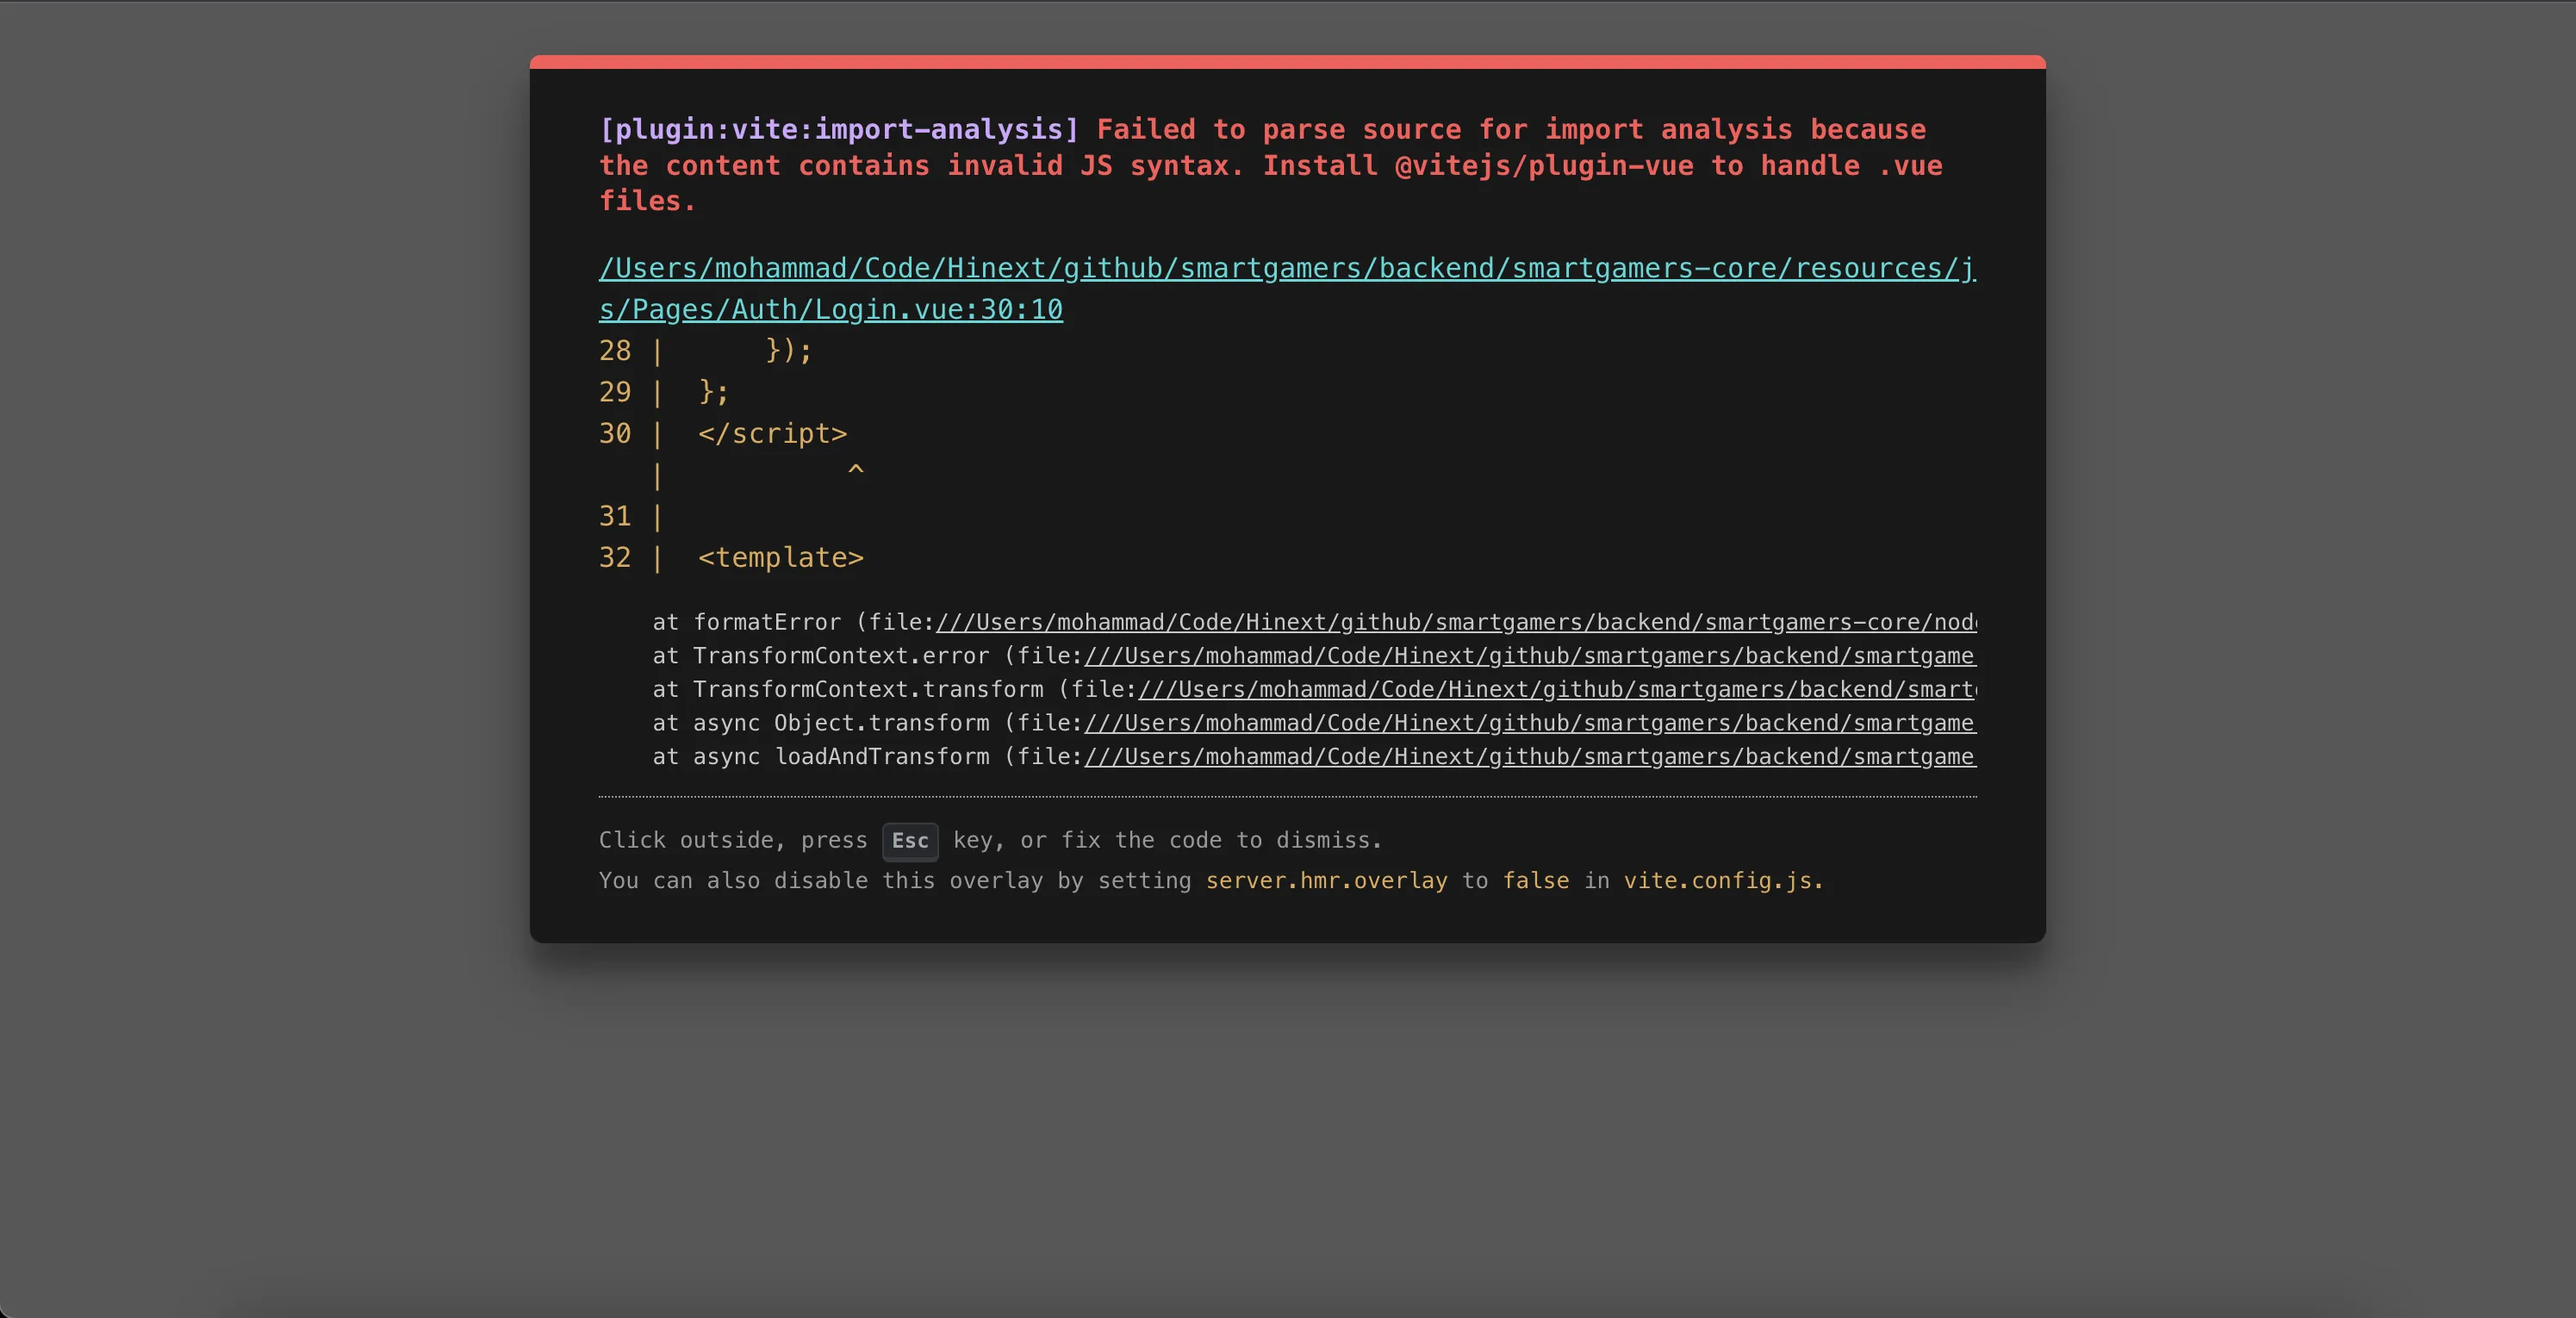Click the </script> code on line 30
This screenshot has width=2576, height=1318.
click(772, 434)
